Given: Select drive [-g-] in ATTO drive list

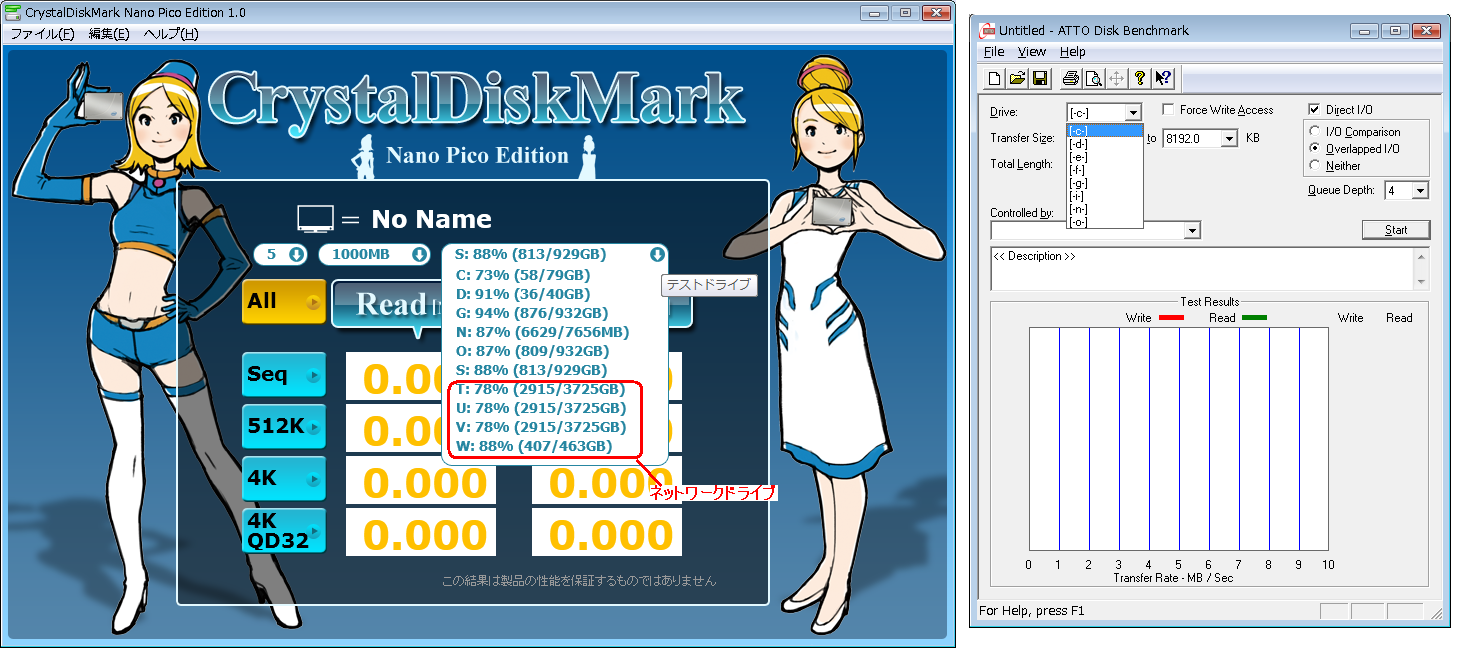Looking at the screenshot, I should 1104,183.
